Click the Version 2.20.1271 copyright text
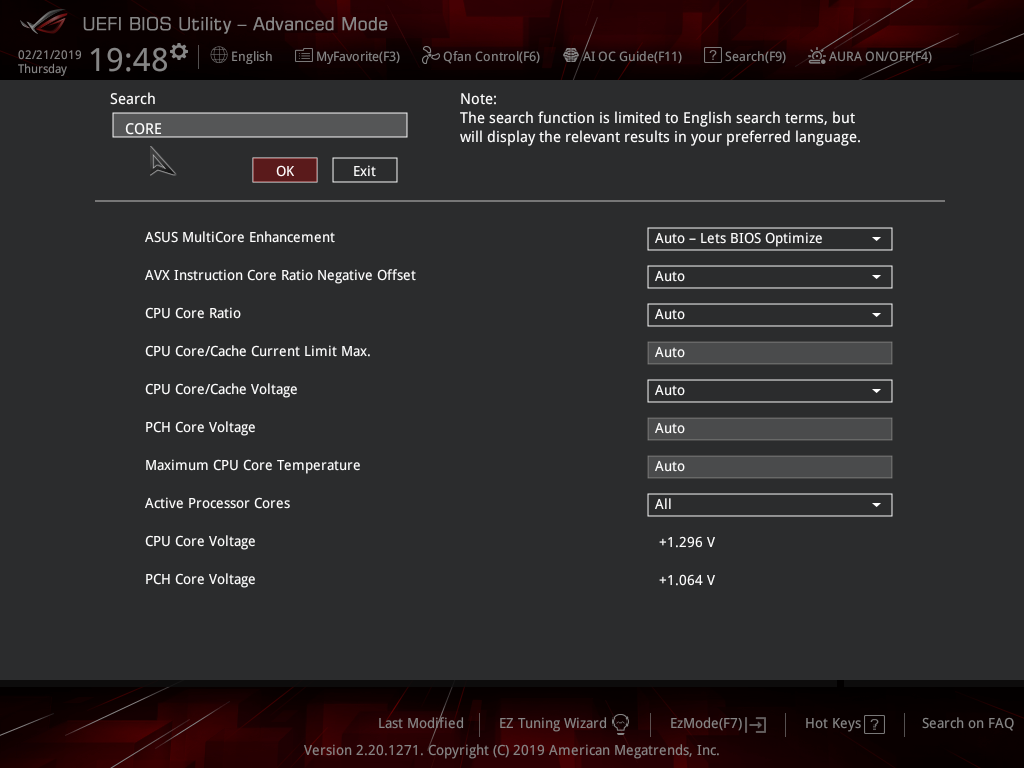1024x768 pixels. (x=511, y=750)
